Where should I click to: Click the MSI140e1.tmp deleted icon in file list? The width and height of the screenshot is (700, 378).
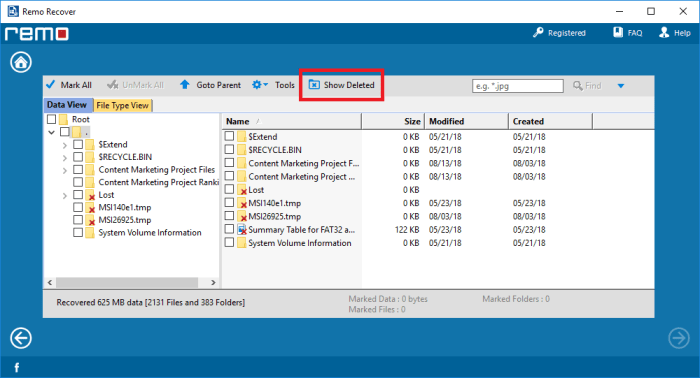tap(242, 203)
